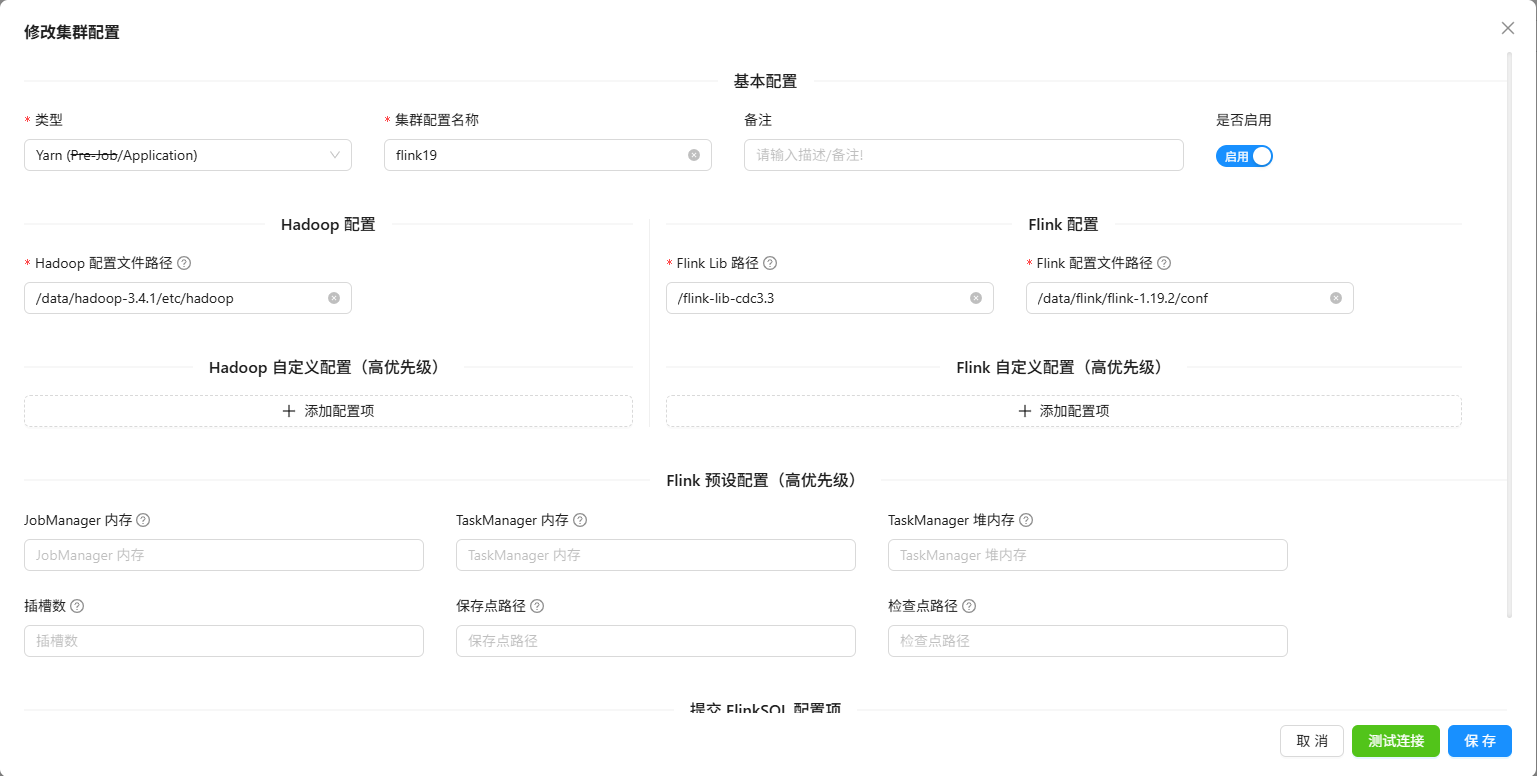Show help for Hadoop 配置文件路径

(x=184, y=263)
